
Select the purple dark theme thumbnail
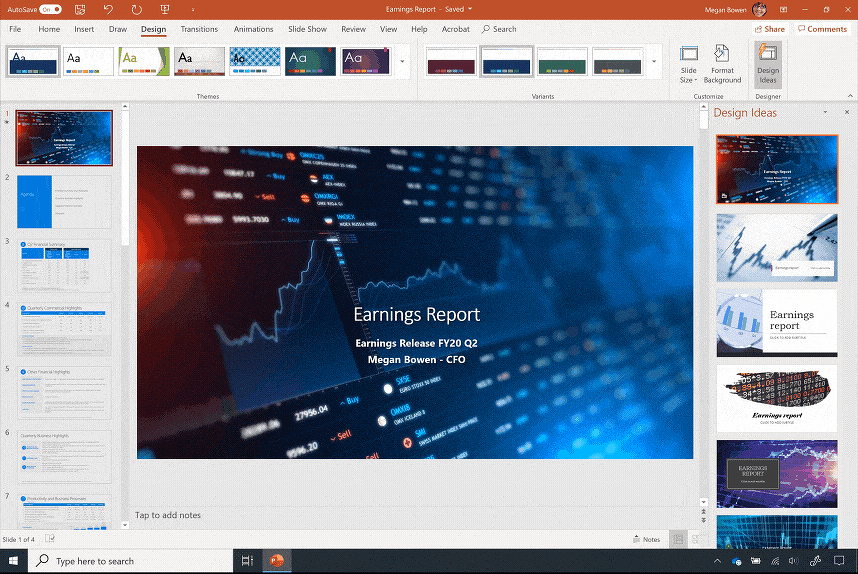point(366,61)
